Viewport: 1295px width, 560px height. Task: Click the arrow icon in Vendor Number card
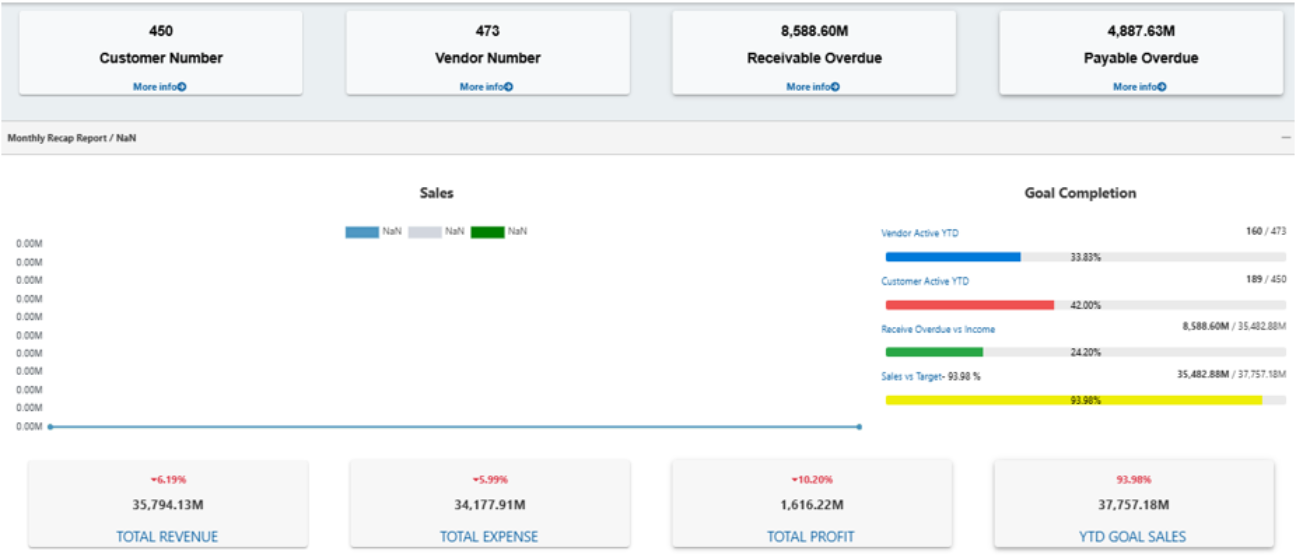click(x=509, y=87)
